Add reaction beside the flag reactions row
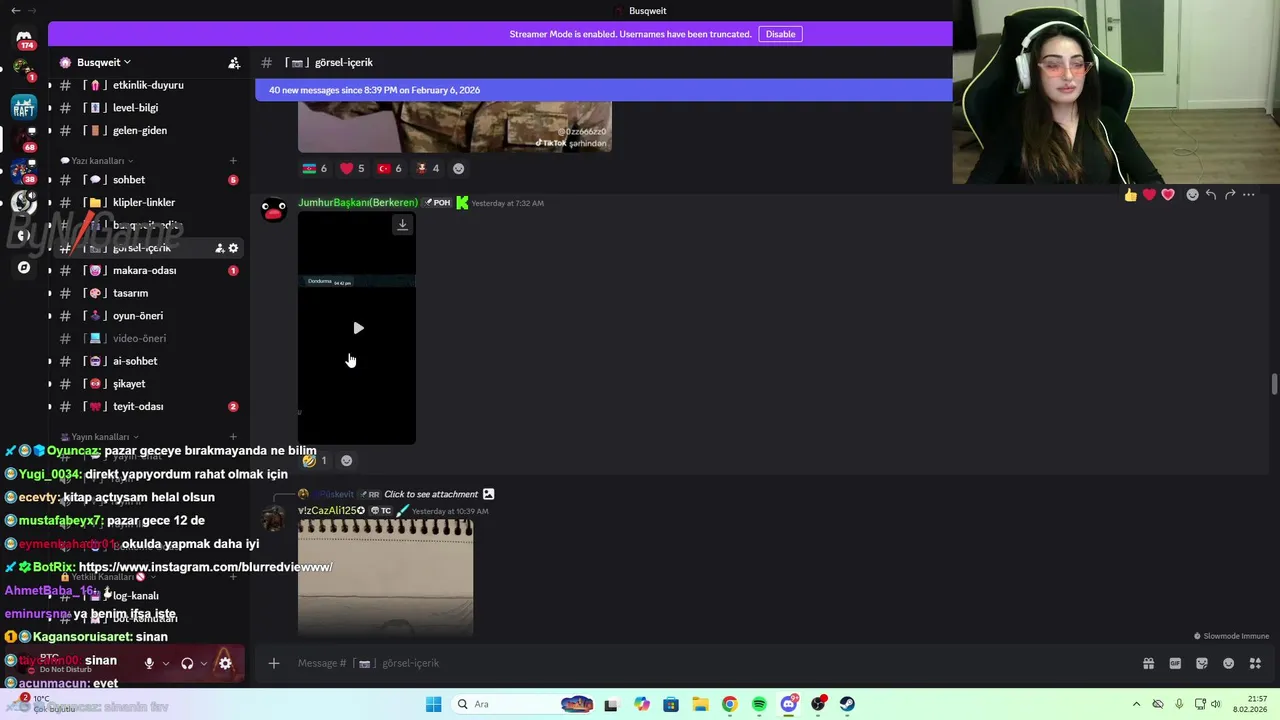Image resolution: width=1280 pixels, height=720 pixels. point(458,169)
